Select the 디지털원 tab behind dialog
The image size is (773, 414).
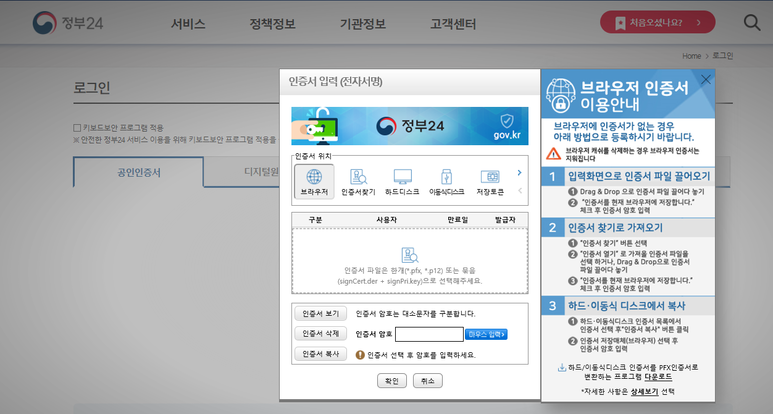pos(242,172)
